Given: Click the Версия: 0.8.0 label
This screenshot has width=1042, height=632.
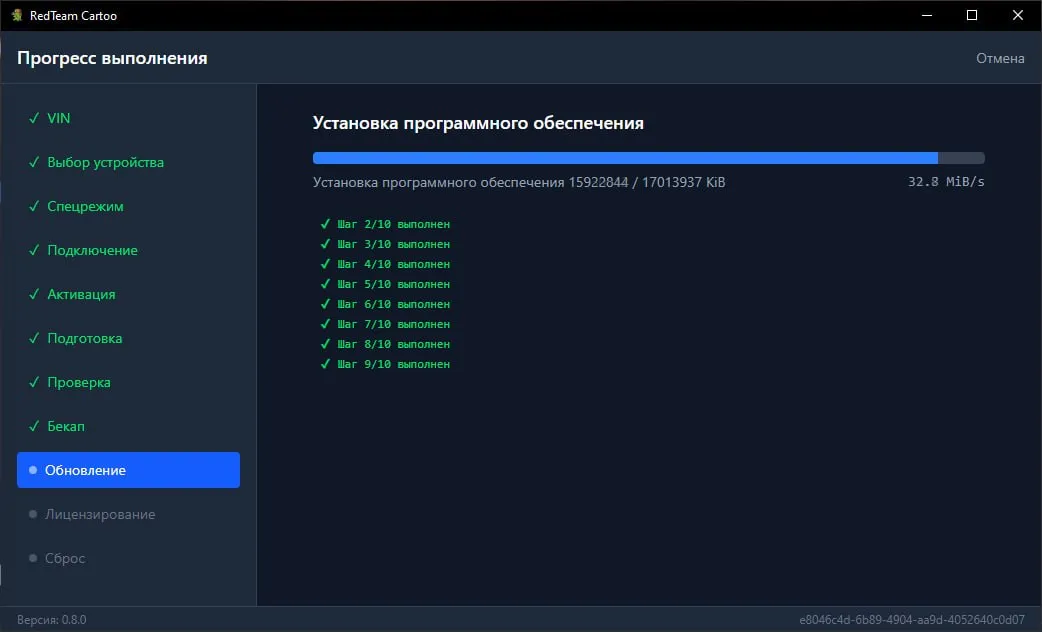Looking at the screenshot, I should pyautogui.click(x=52, y=619).
